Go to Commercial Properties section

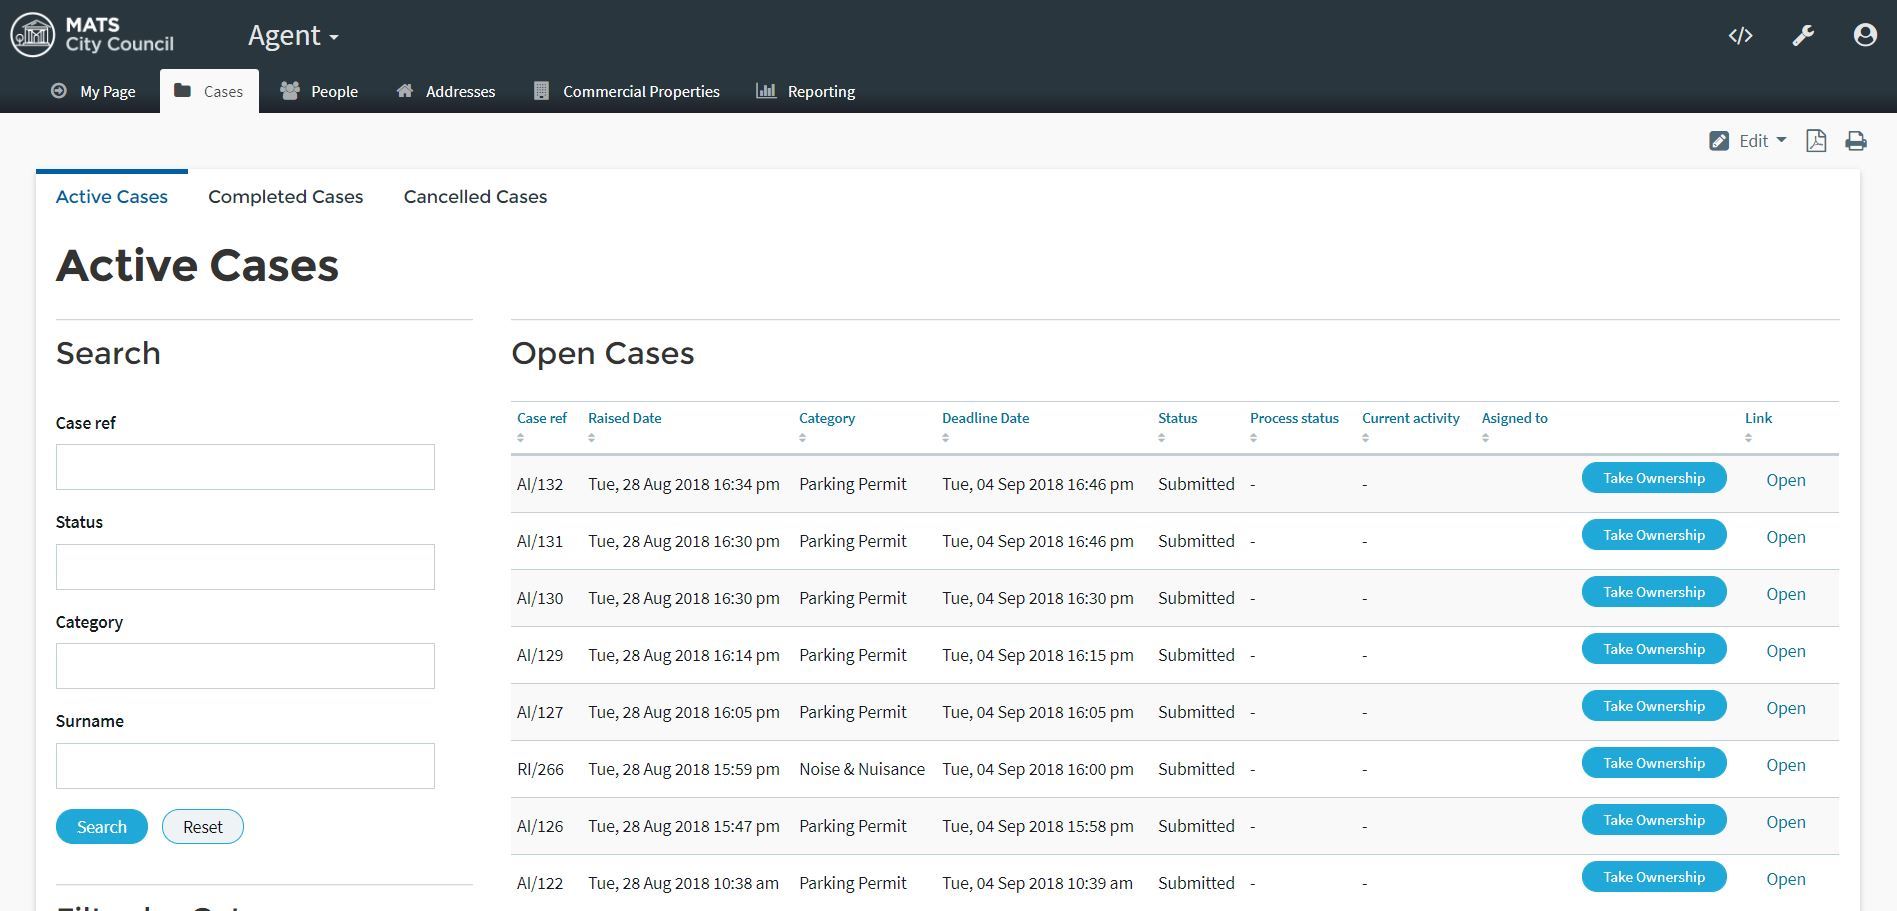click(627, 91)
